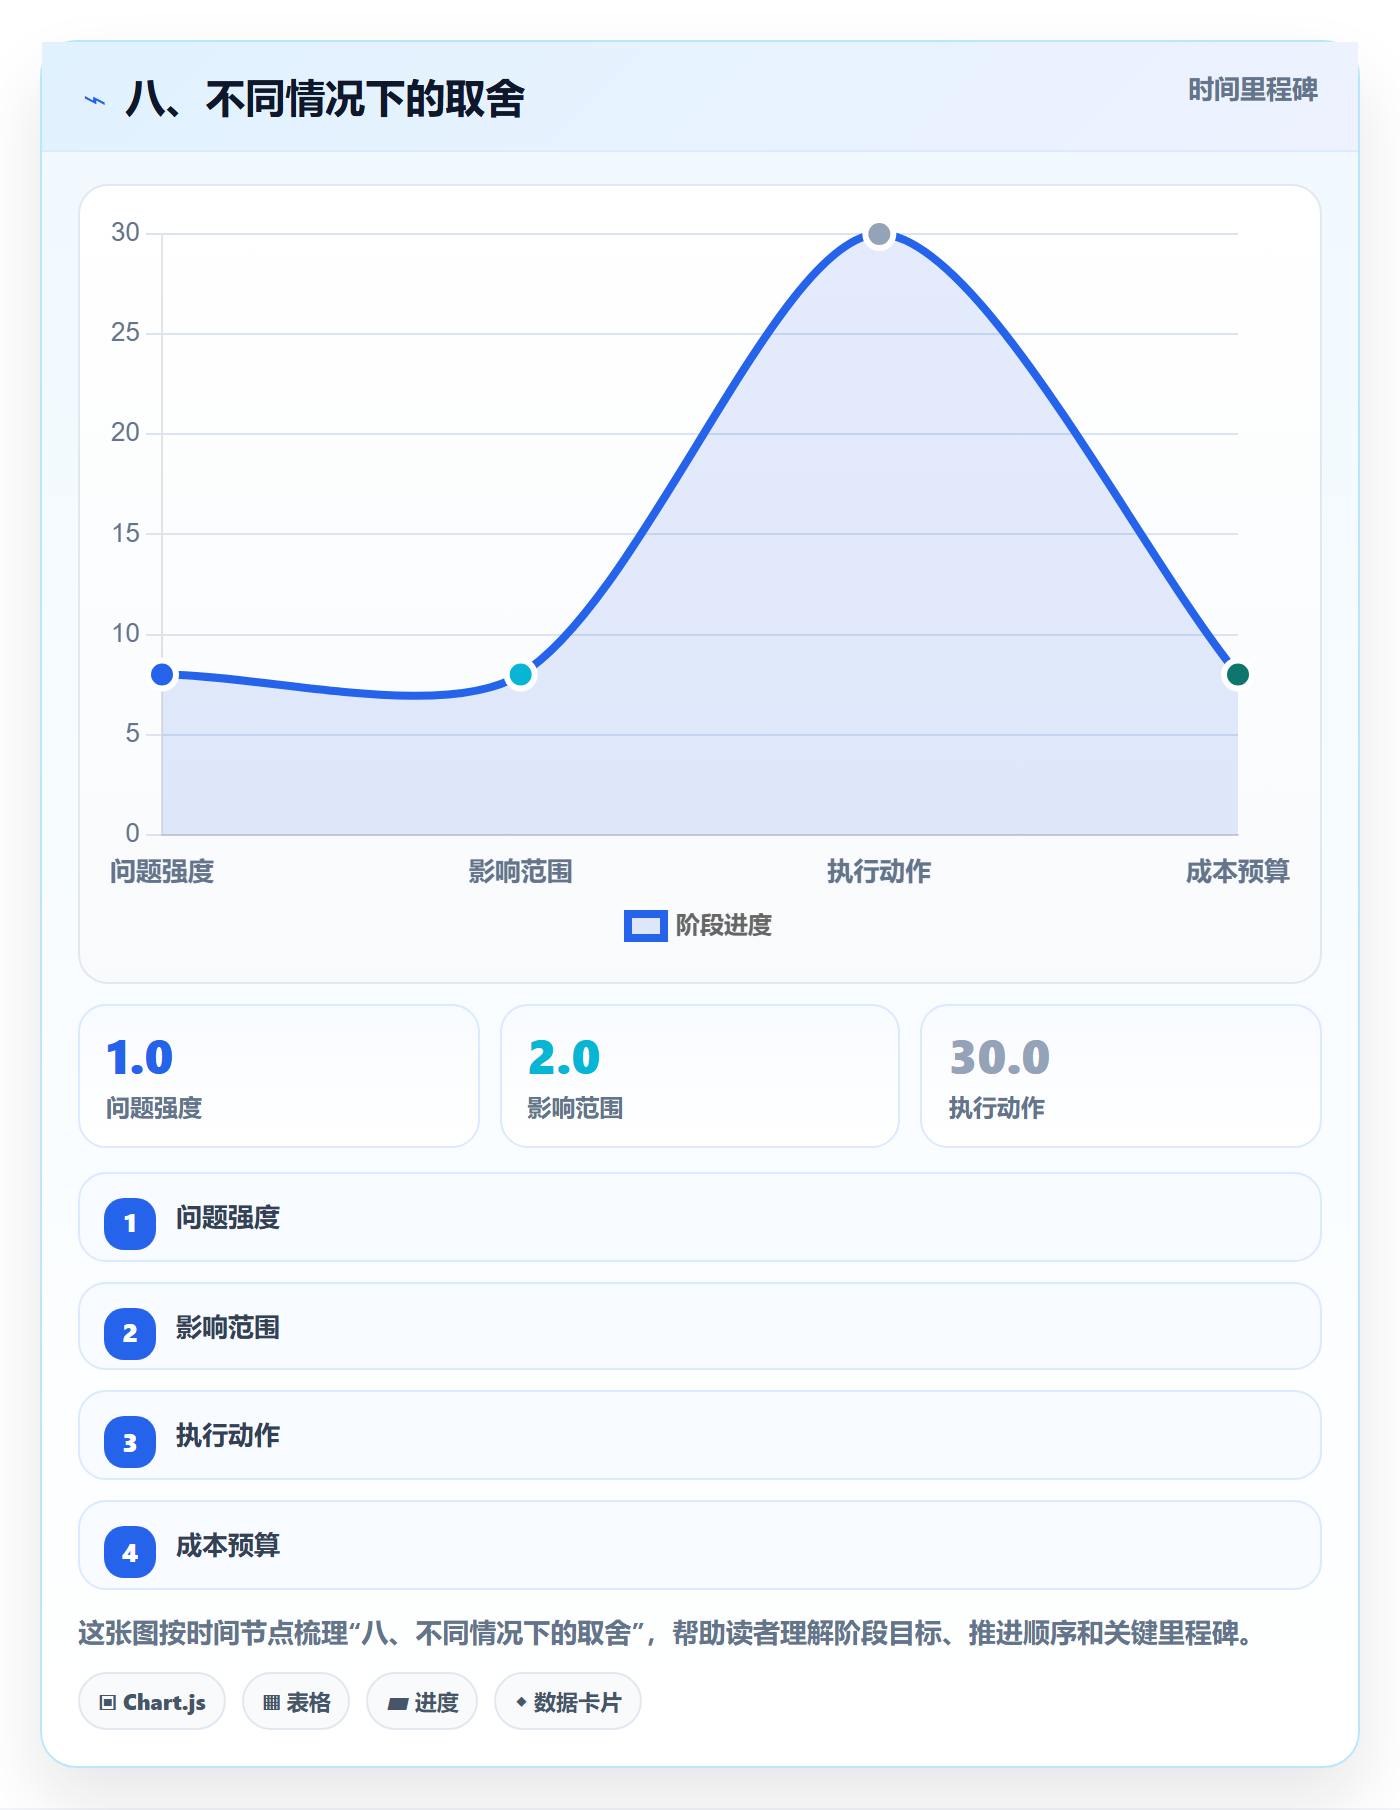Click the cyan data point for 影响范围

[520, 675]
